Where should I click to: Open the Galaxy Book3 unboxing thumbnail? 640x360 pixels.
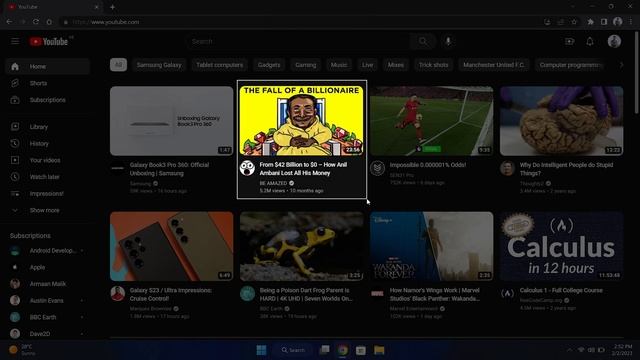click(171, 120)
